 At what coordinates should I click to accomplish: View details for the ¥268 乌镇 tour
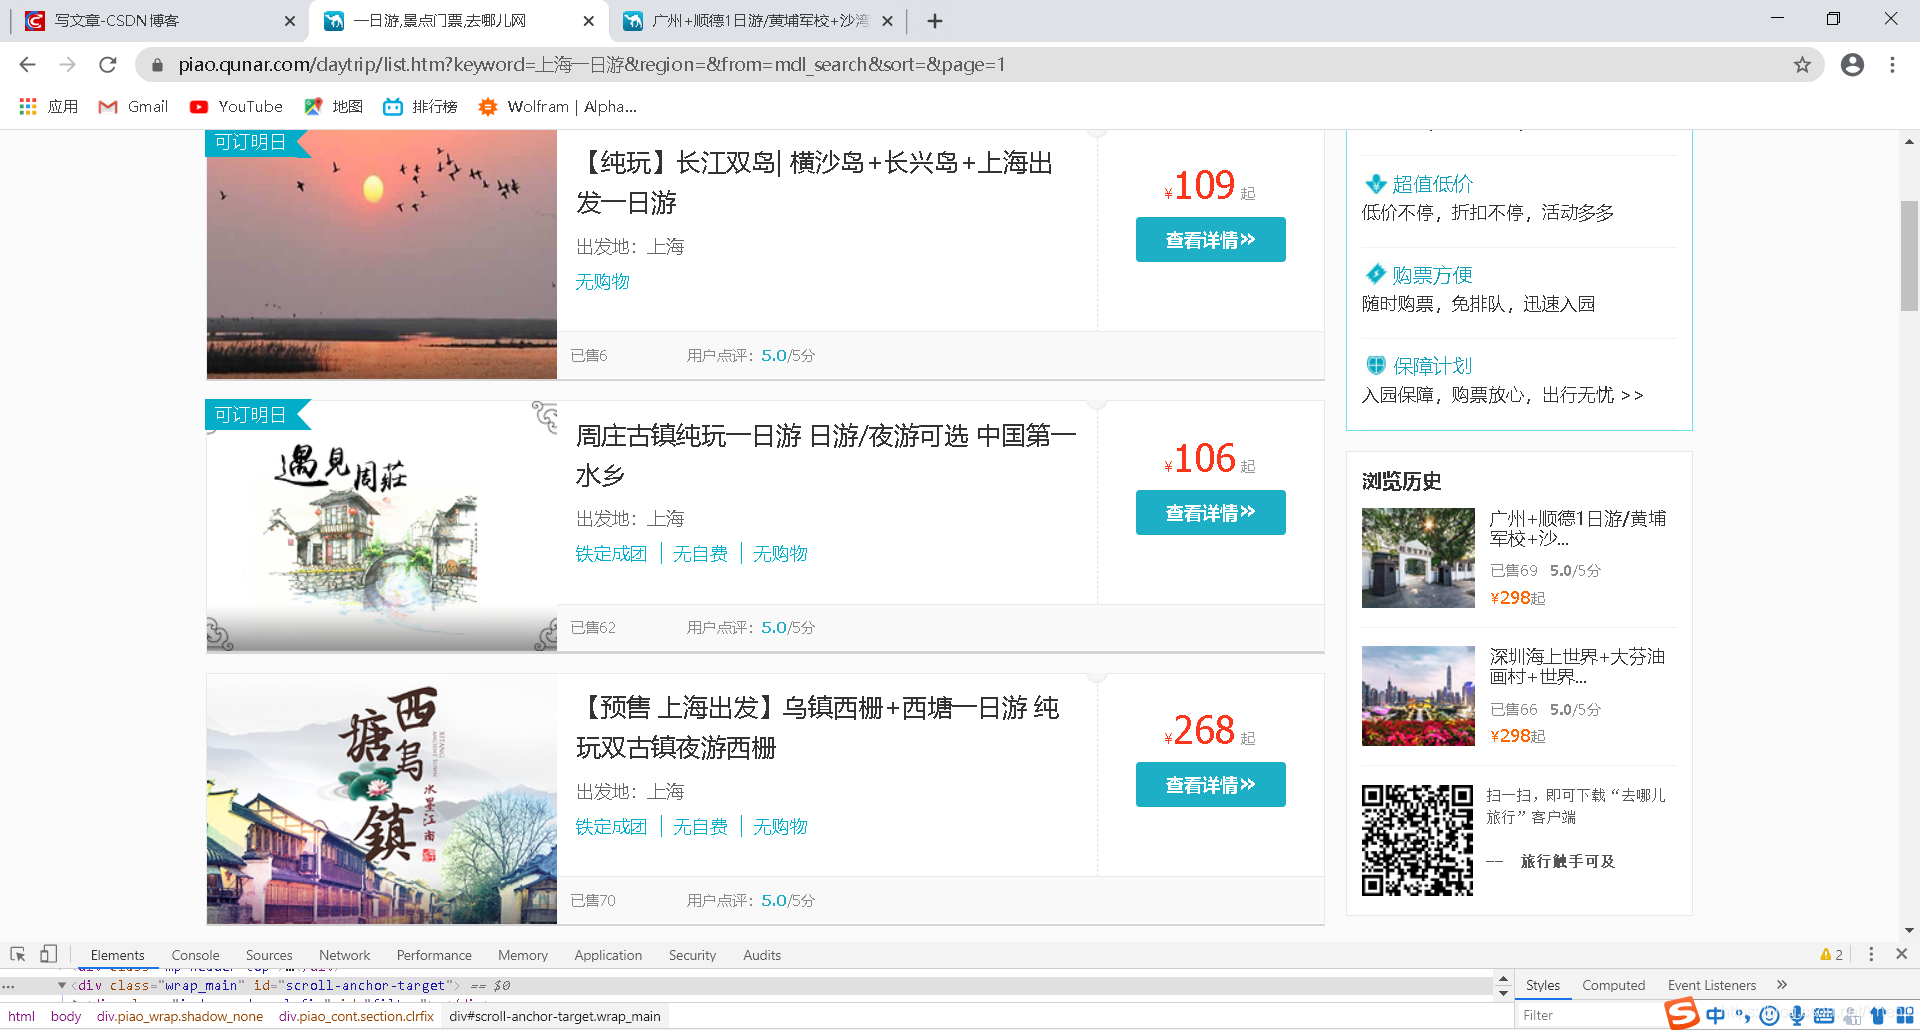coord(1210,785)
